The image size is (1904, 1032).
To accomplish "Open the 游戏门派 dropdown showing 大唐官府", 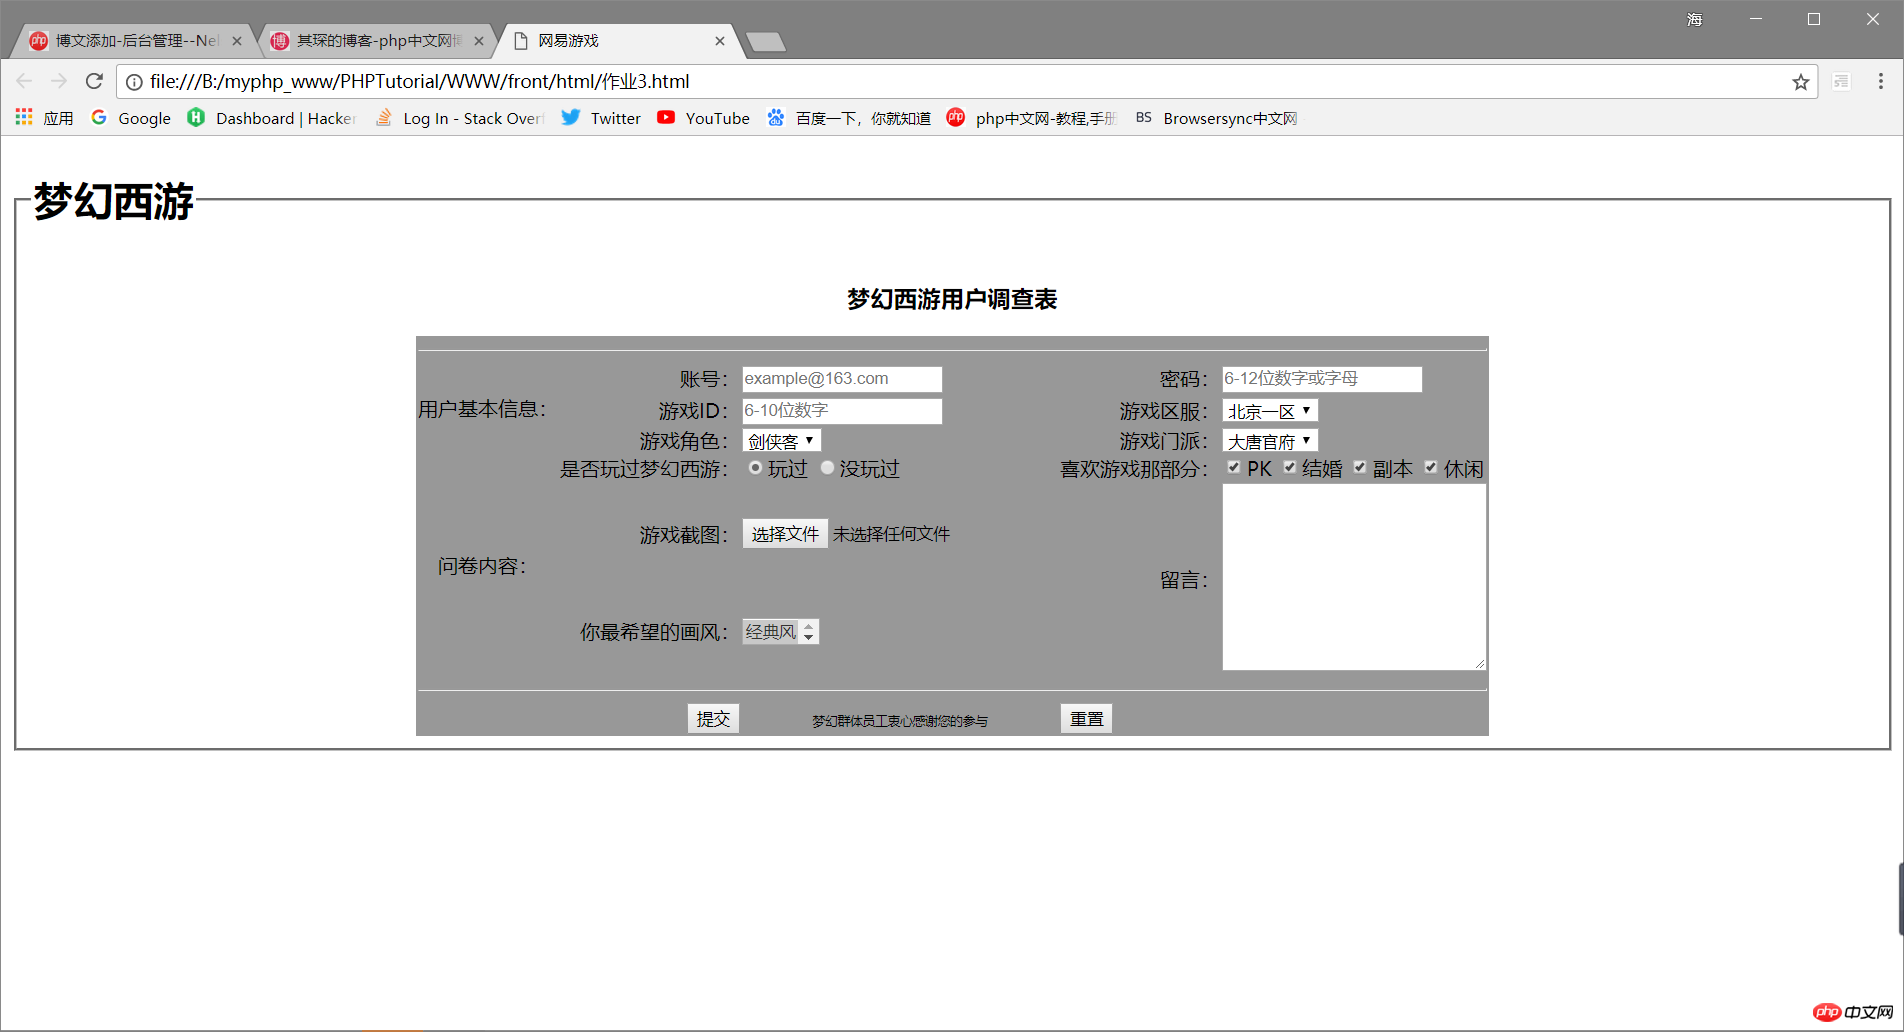I will (x=1270, y=441).
